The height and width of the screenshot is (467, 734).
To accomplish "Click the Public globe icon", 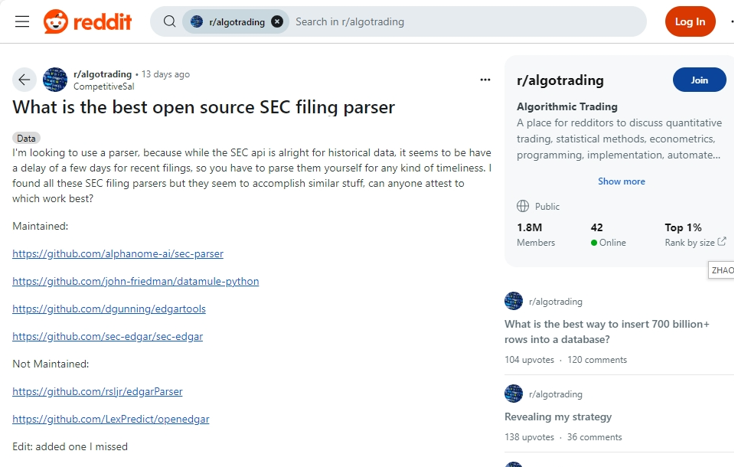I will [523, 206].
